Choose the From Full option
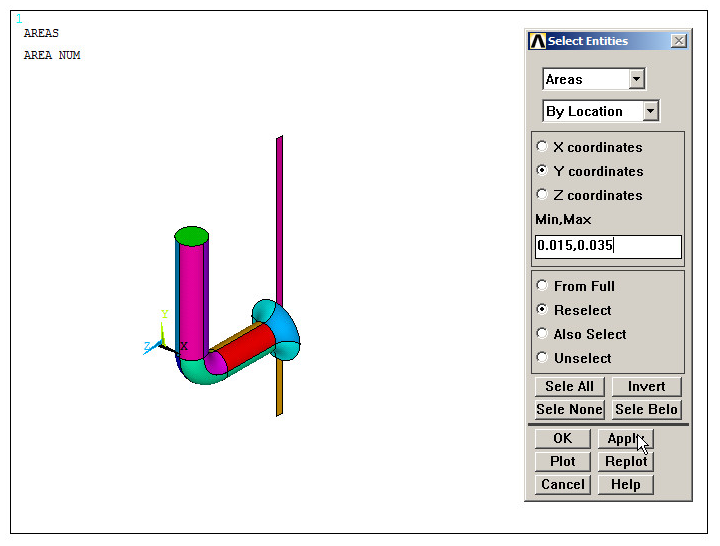This screenshot has height=546, width=720. pos(542,285)
